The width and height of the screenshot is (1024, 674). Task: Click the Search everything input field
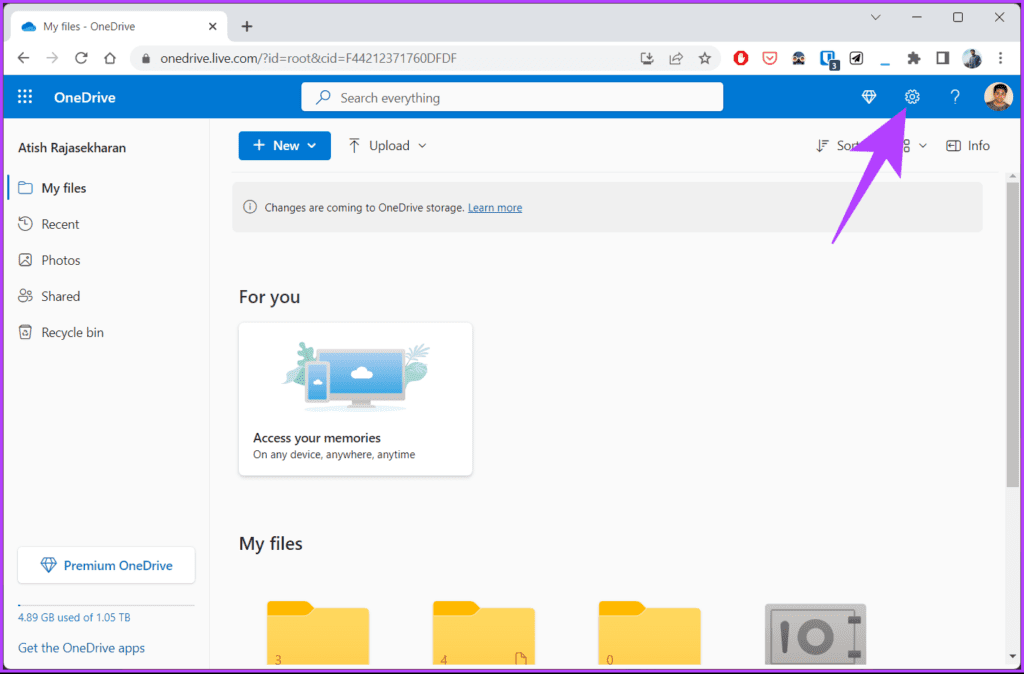click(512, 97)
